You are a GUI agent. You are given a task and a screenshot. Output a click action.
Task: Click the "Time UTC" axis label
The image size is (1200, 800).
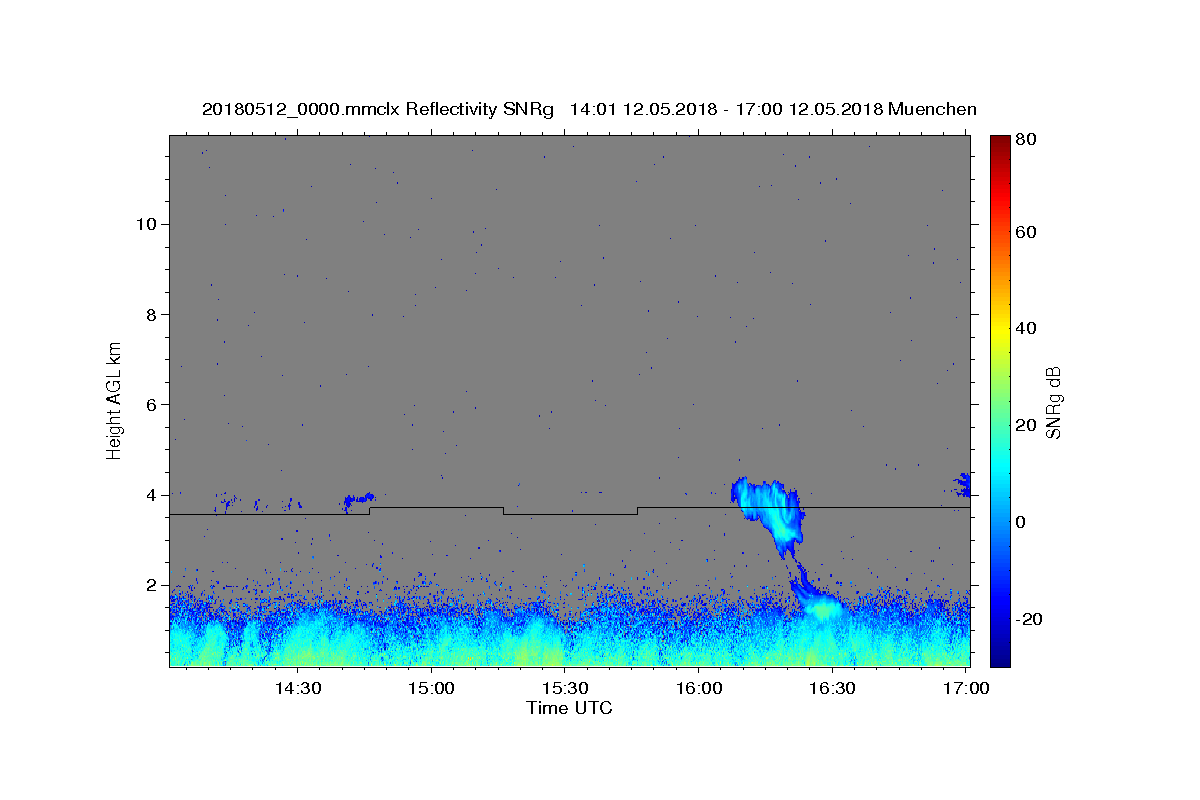coord(569,708)
